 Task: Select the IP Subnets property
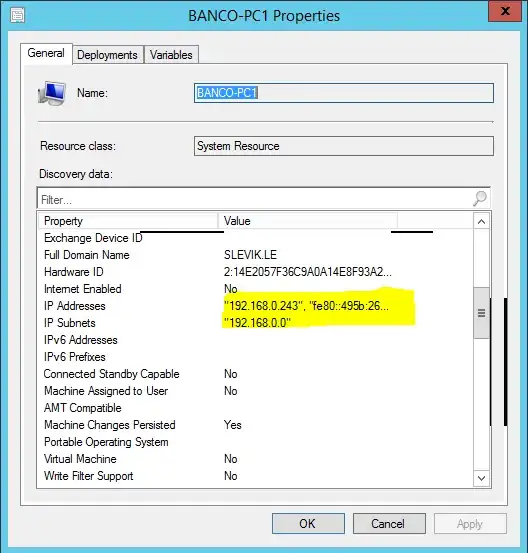tap(70, 323)
